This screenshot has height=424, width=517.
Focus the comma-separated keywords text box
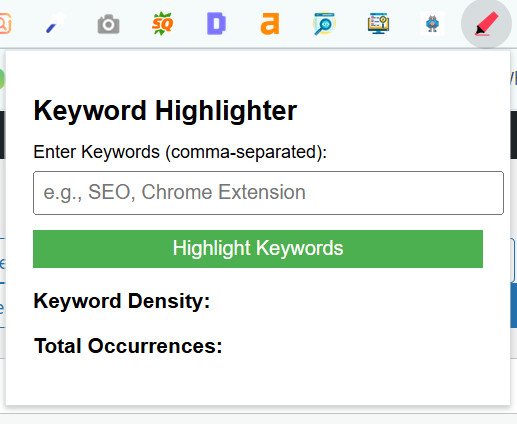268,193
